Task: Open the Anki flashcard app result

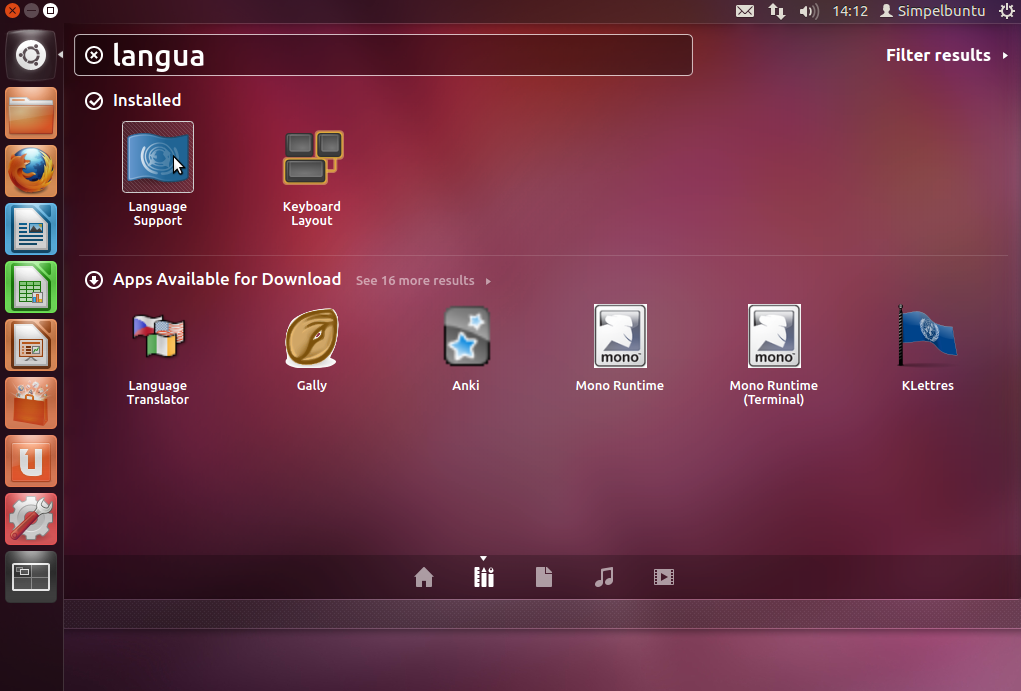Action: click(466, 337)
